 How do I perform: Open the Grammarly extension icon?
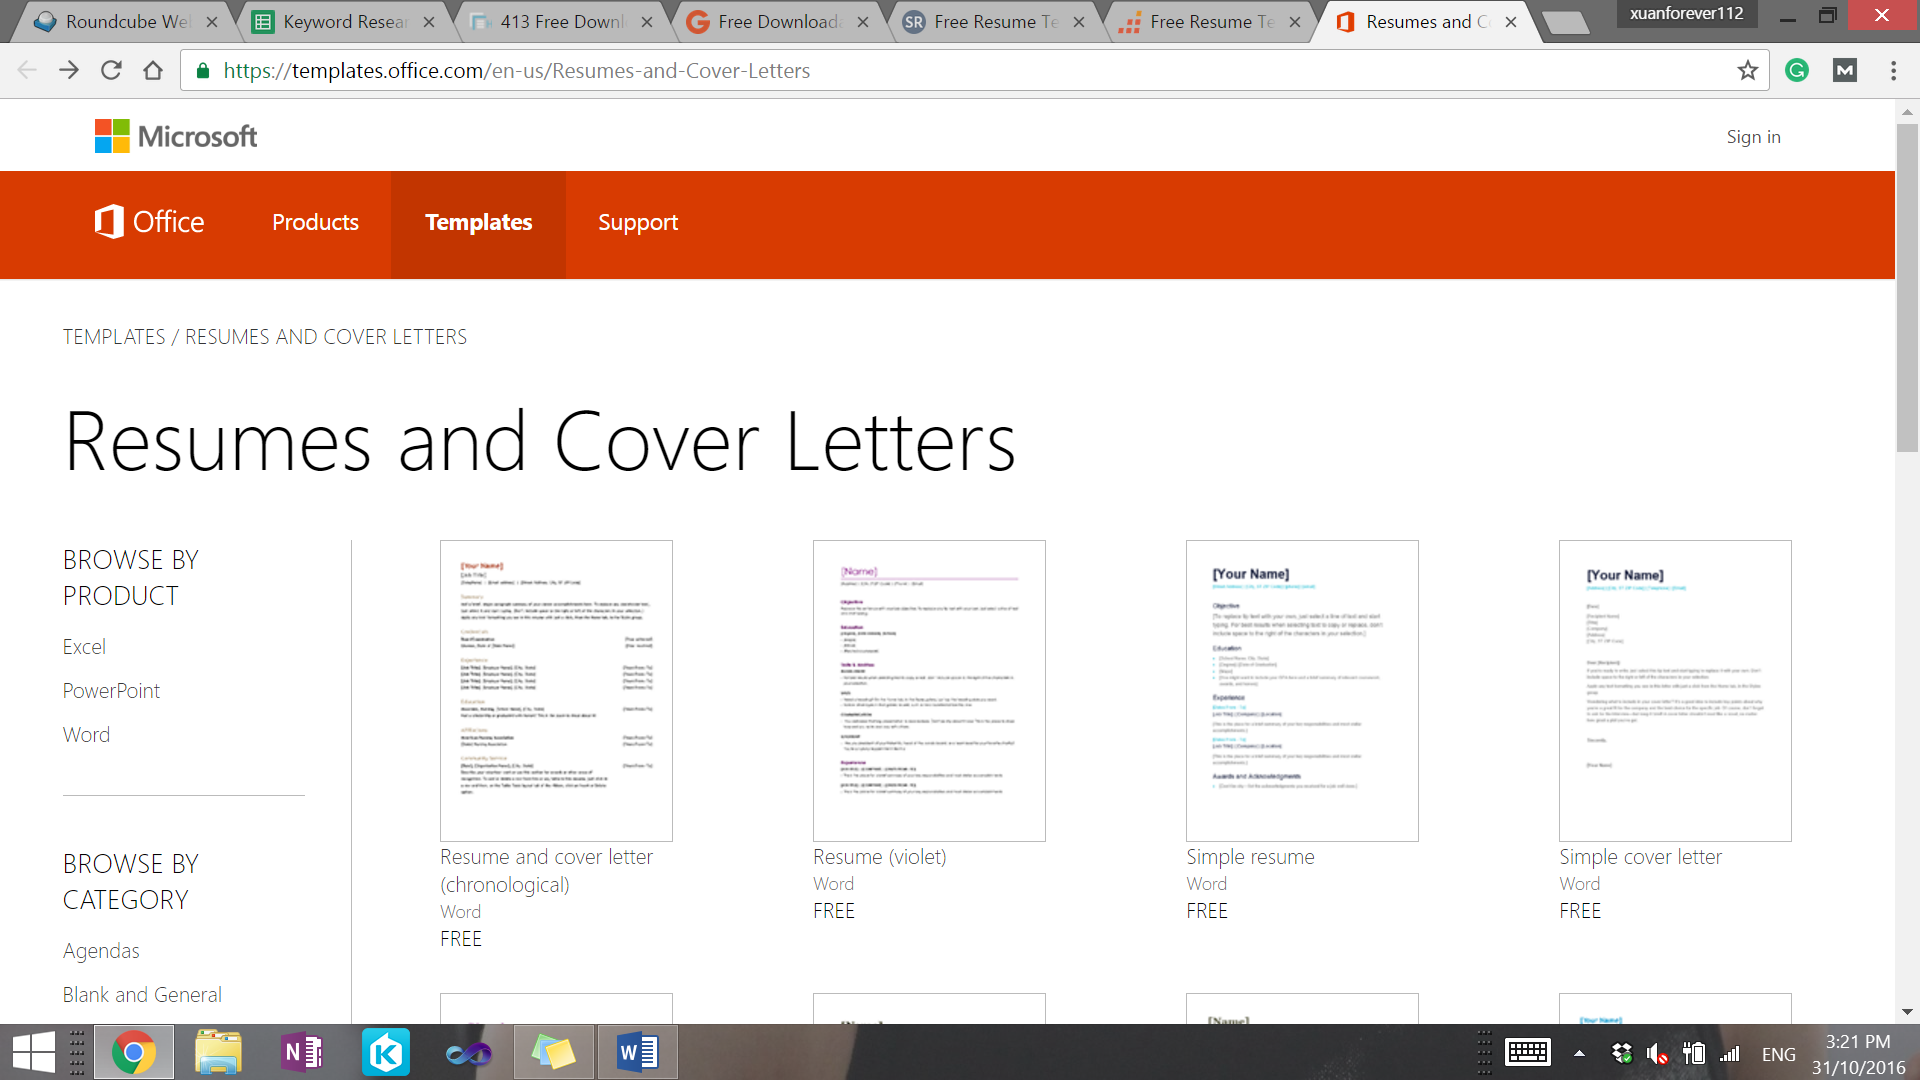pos(1797,70)
